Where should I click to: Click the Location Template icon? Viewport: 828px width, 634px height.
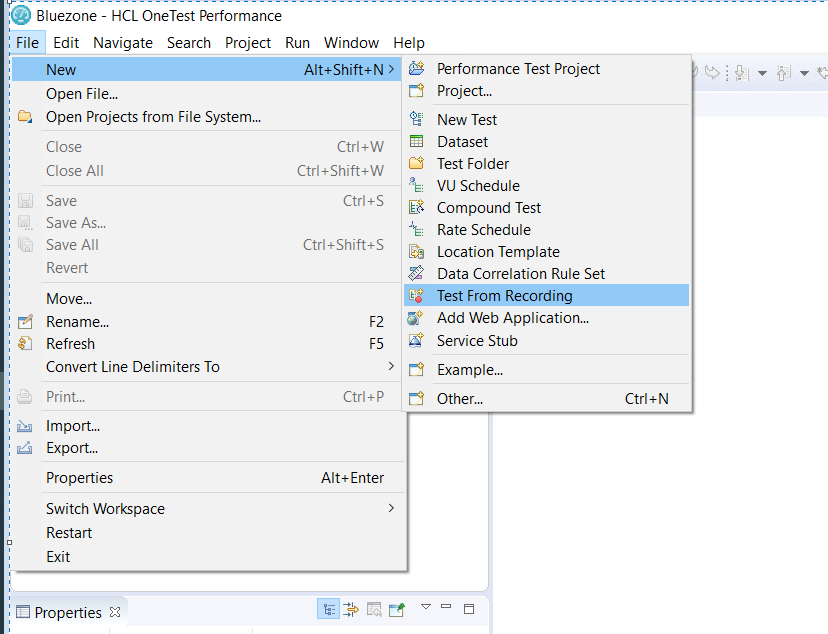click(417, 252)
